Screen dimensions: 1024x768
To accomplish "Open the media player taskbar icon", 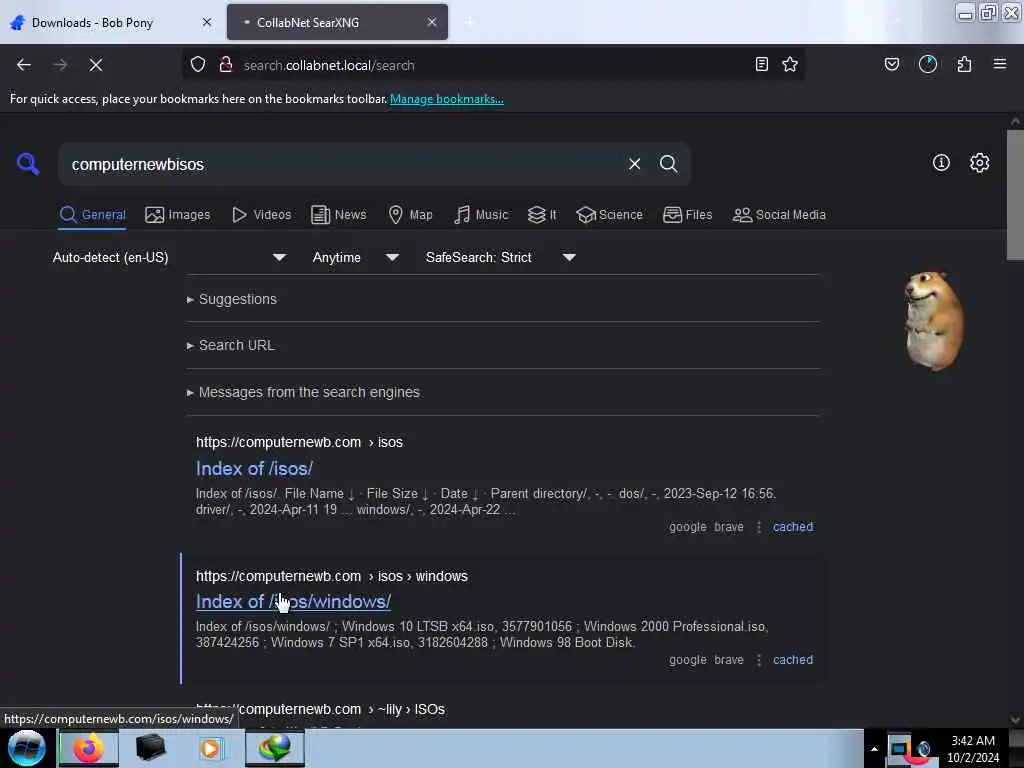I will point(211,748).
